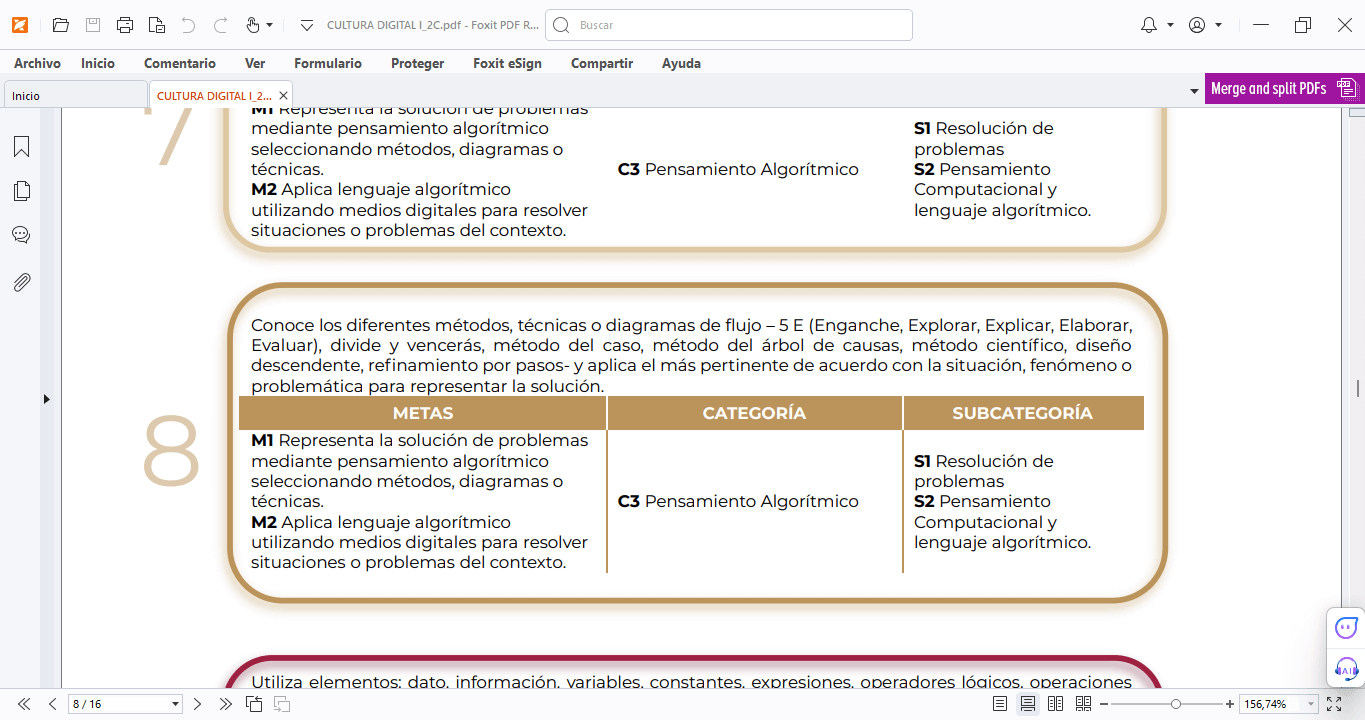The height and width of the screenshot is (720, 1365).
Task: Open the notifications bell icon
Action: (x=1149, y=25)
